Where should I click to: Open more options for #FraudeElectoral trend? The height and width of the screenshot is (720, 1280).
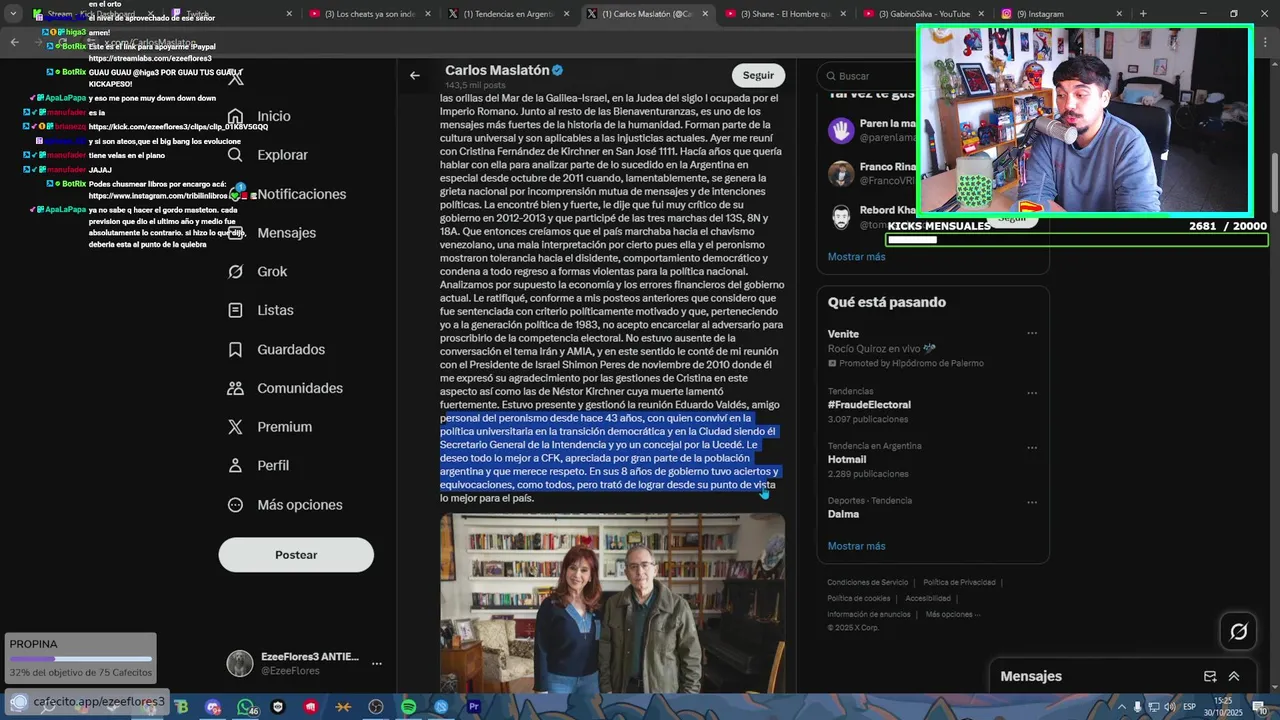[x=1032, y=391]
